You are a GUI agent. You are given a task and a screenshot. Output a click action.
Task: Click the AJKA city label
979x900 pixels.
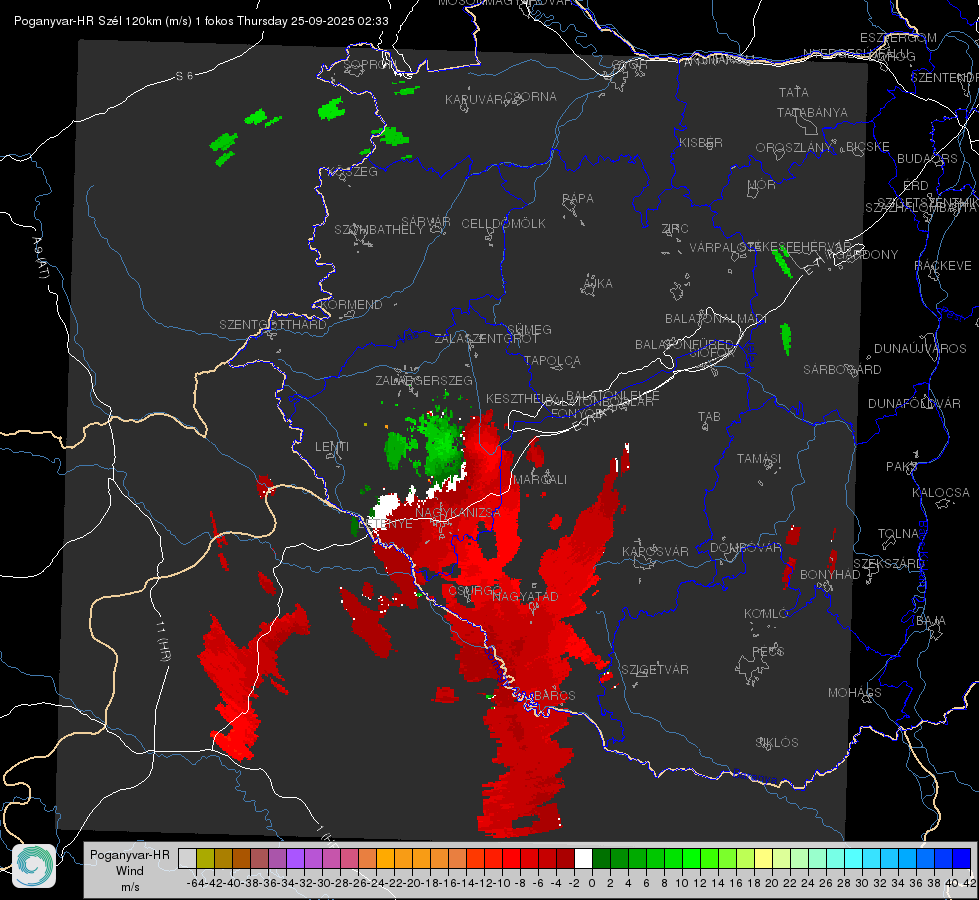598,284
